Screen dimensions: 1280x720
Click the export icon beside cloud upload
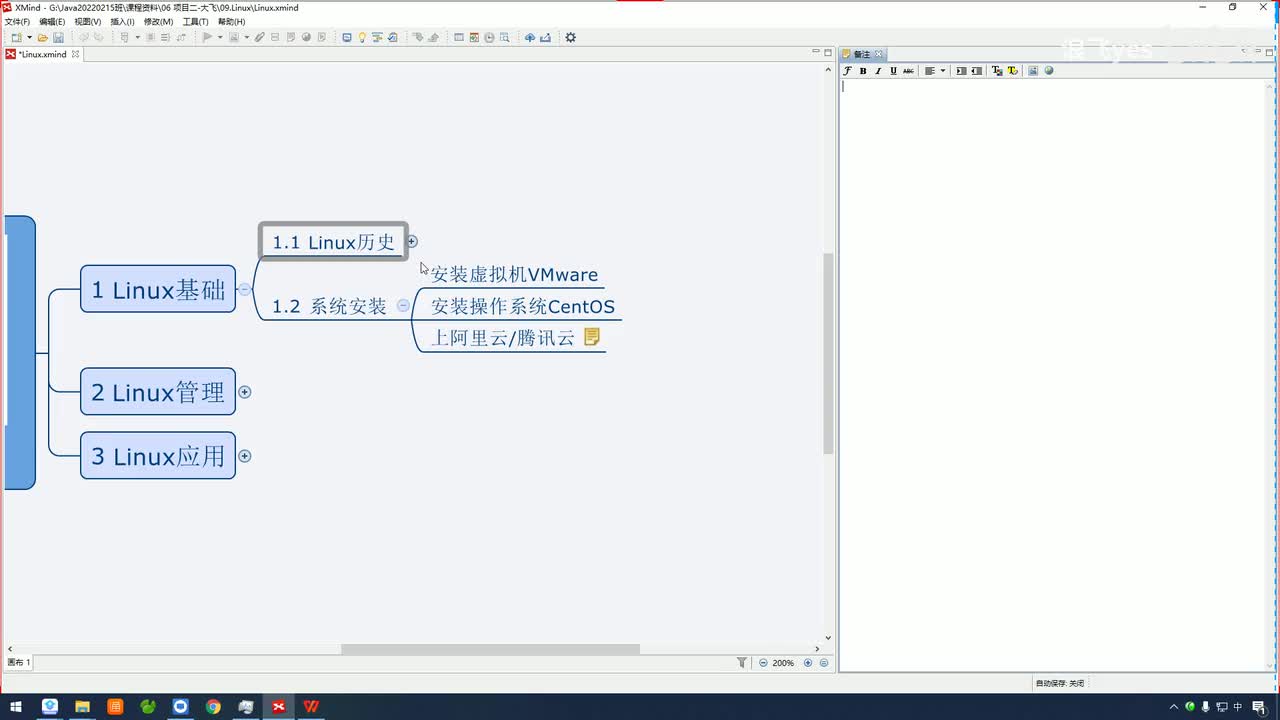point(545,38)
